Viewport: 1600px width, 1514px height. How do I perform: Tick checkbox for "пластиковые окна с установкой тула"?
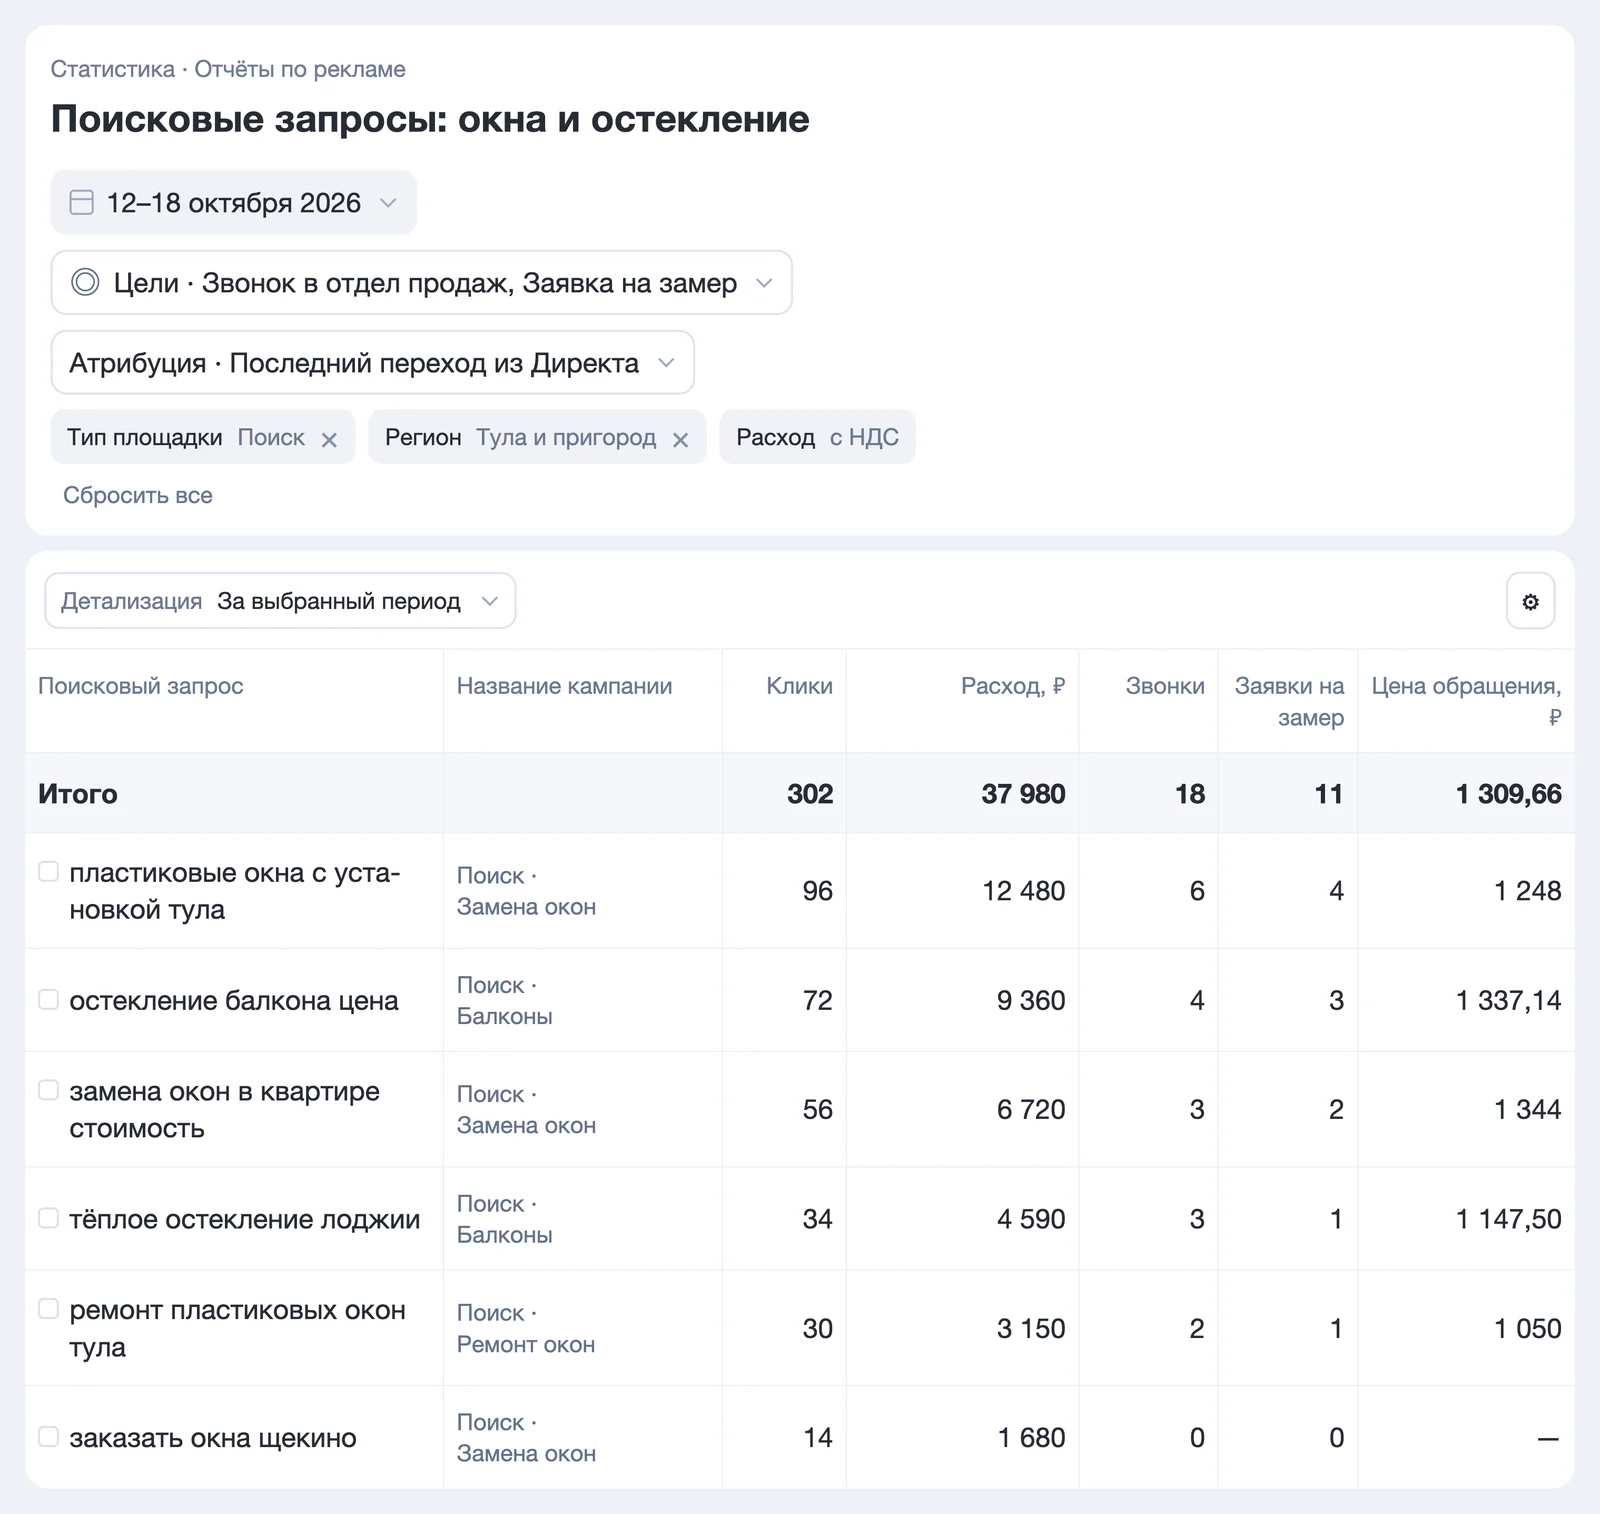(48, 872)
